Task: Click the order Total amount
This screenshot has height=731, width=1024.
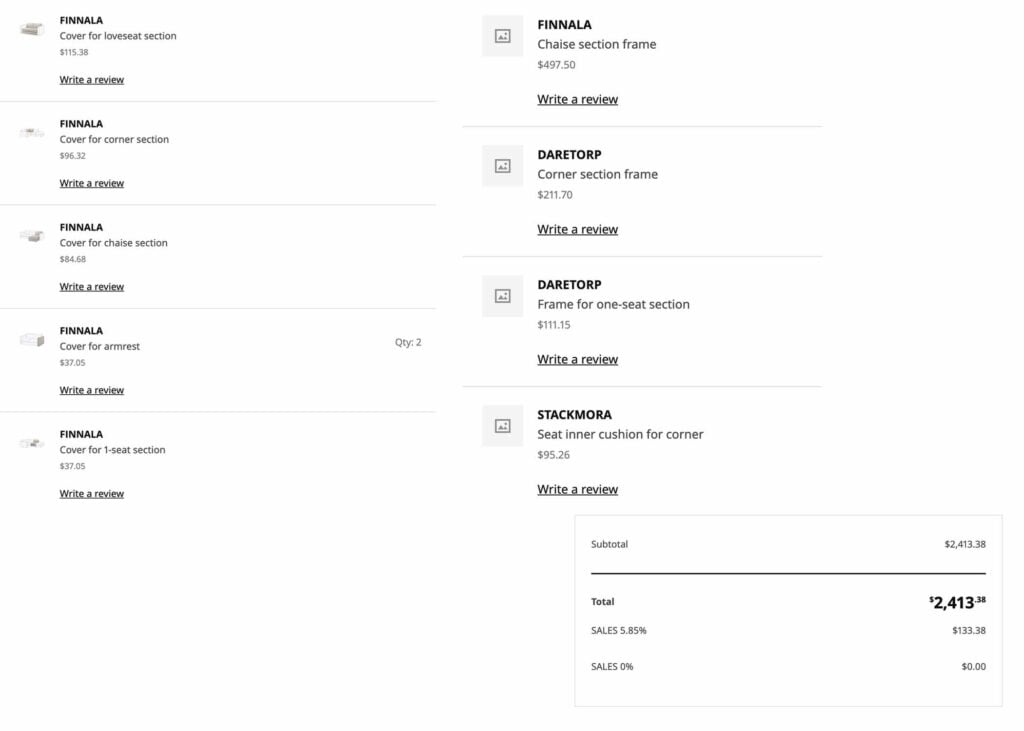Action: (957, 602)
